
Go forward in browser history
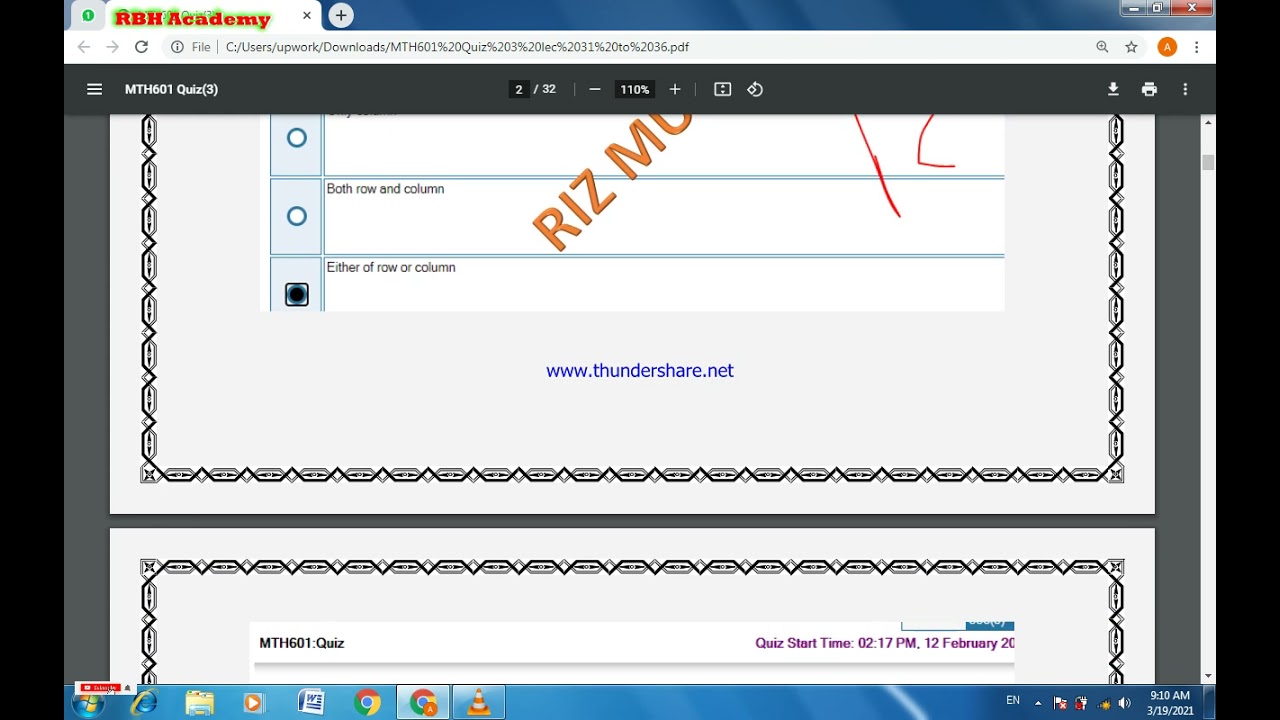click(x=112, y=47)
